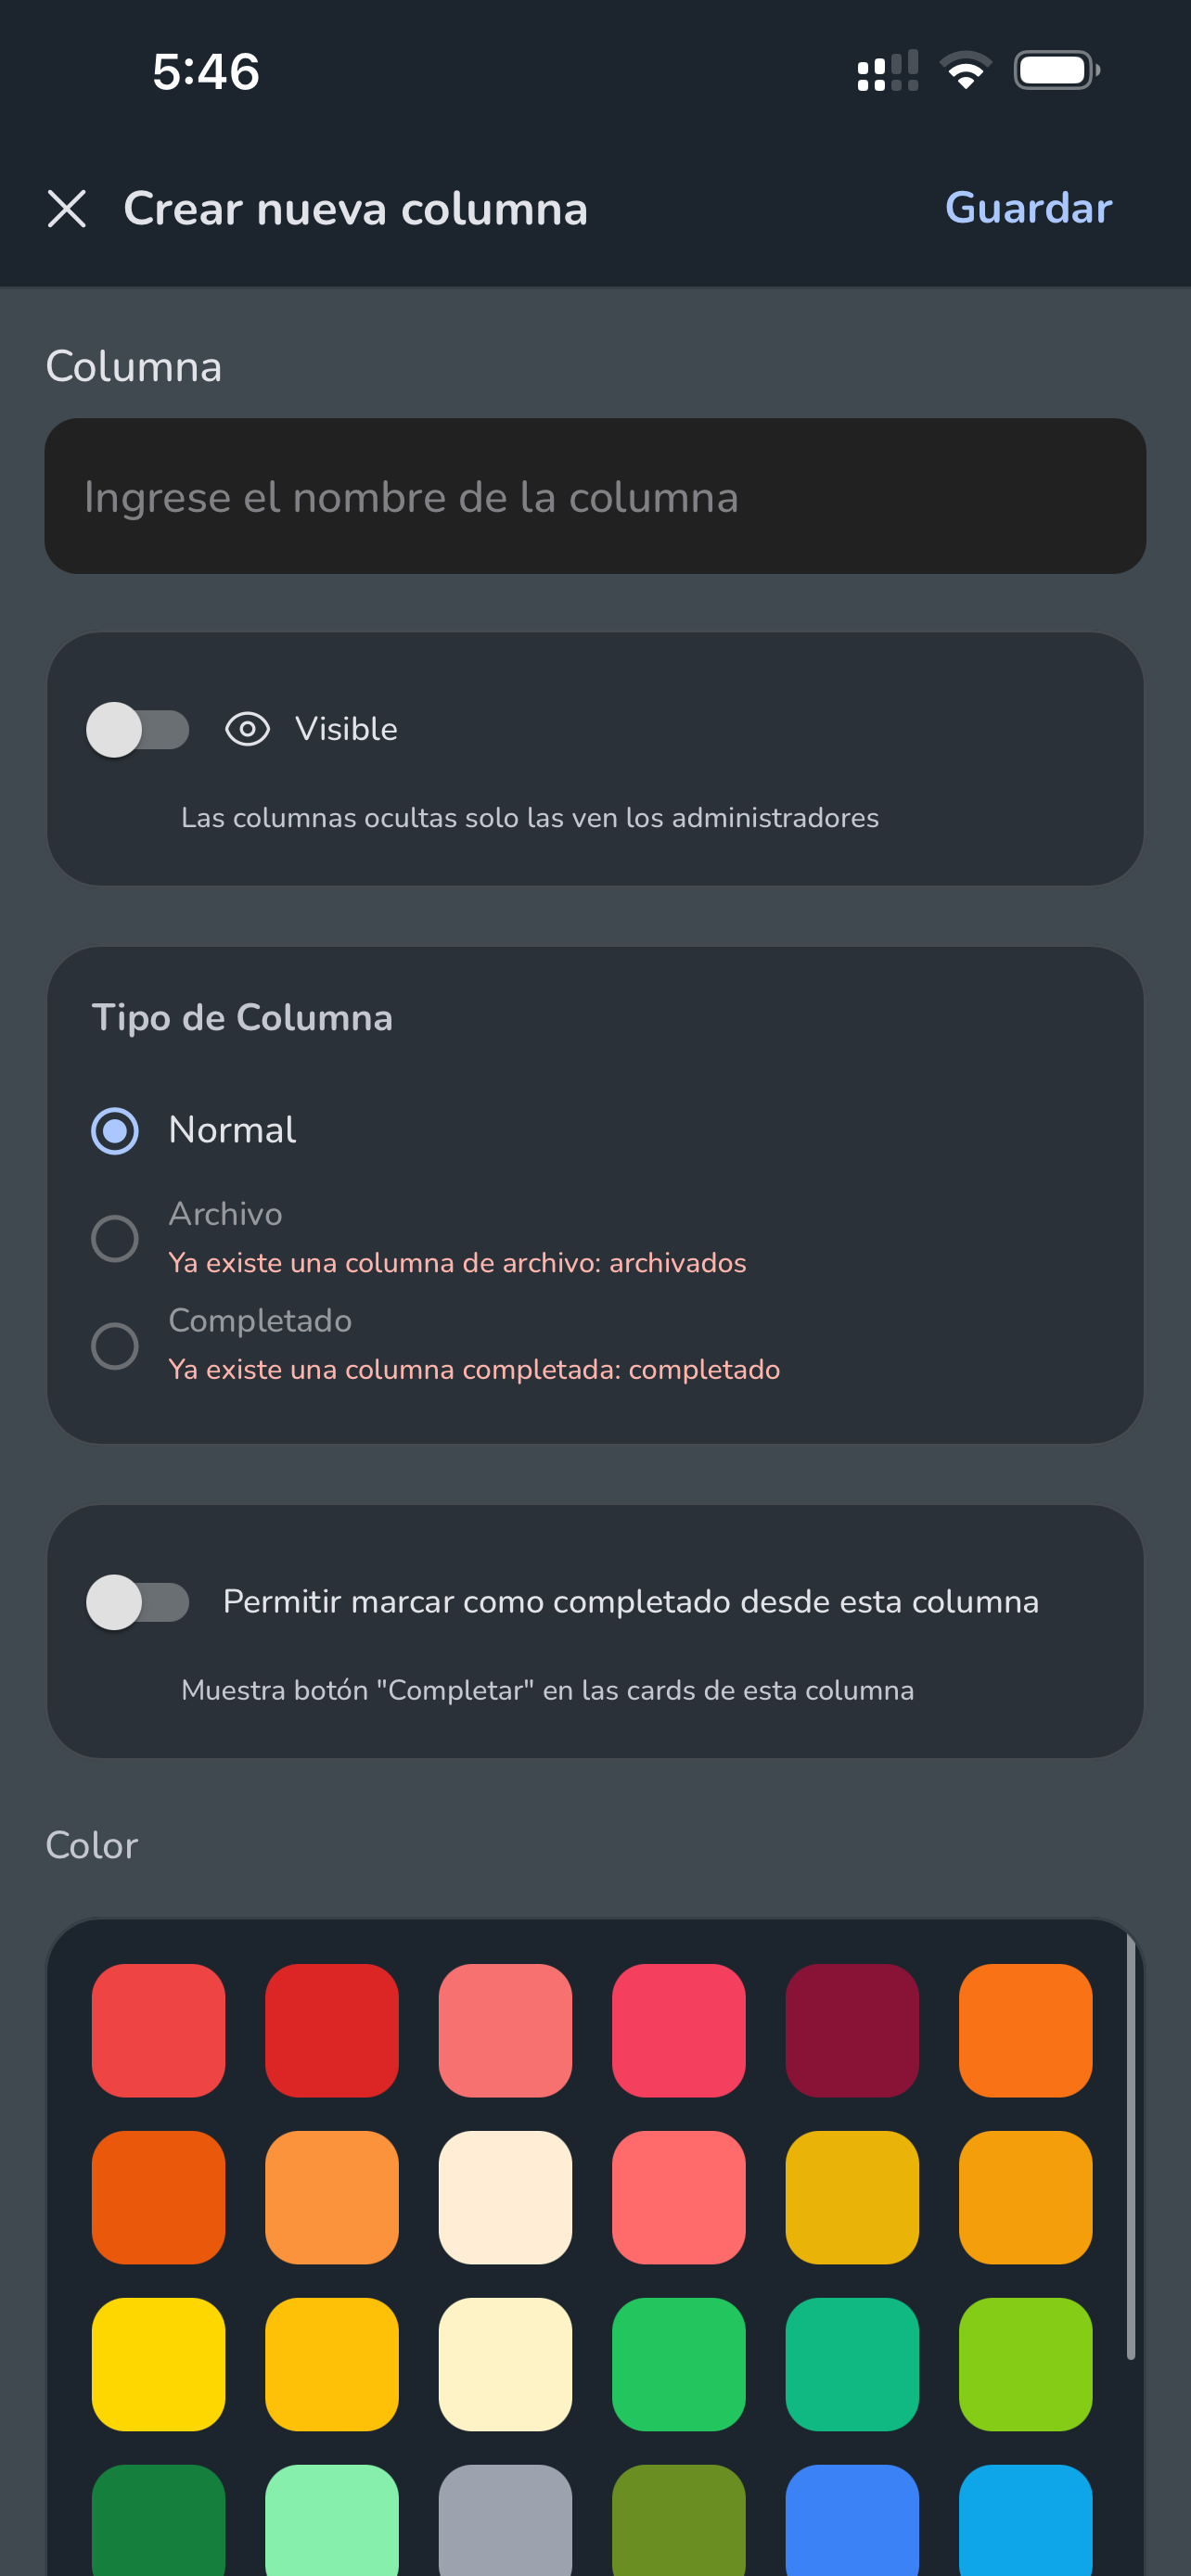Pick the teal green color swatch
1191x2576 pixels.
click(x=852, y=2364)
